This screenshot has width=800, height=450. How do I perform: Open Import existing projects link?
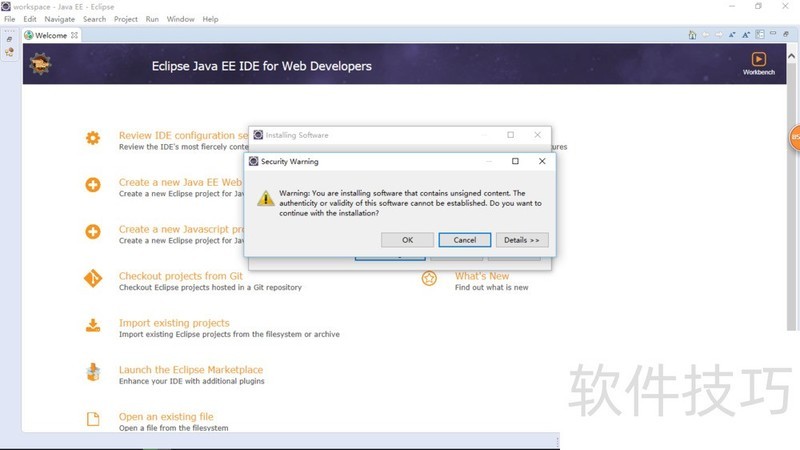point(174,323)
